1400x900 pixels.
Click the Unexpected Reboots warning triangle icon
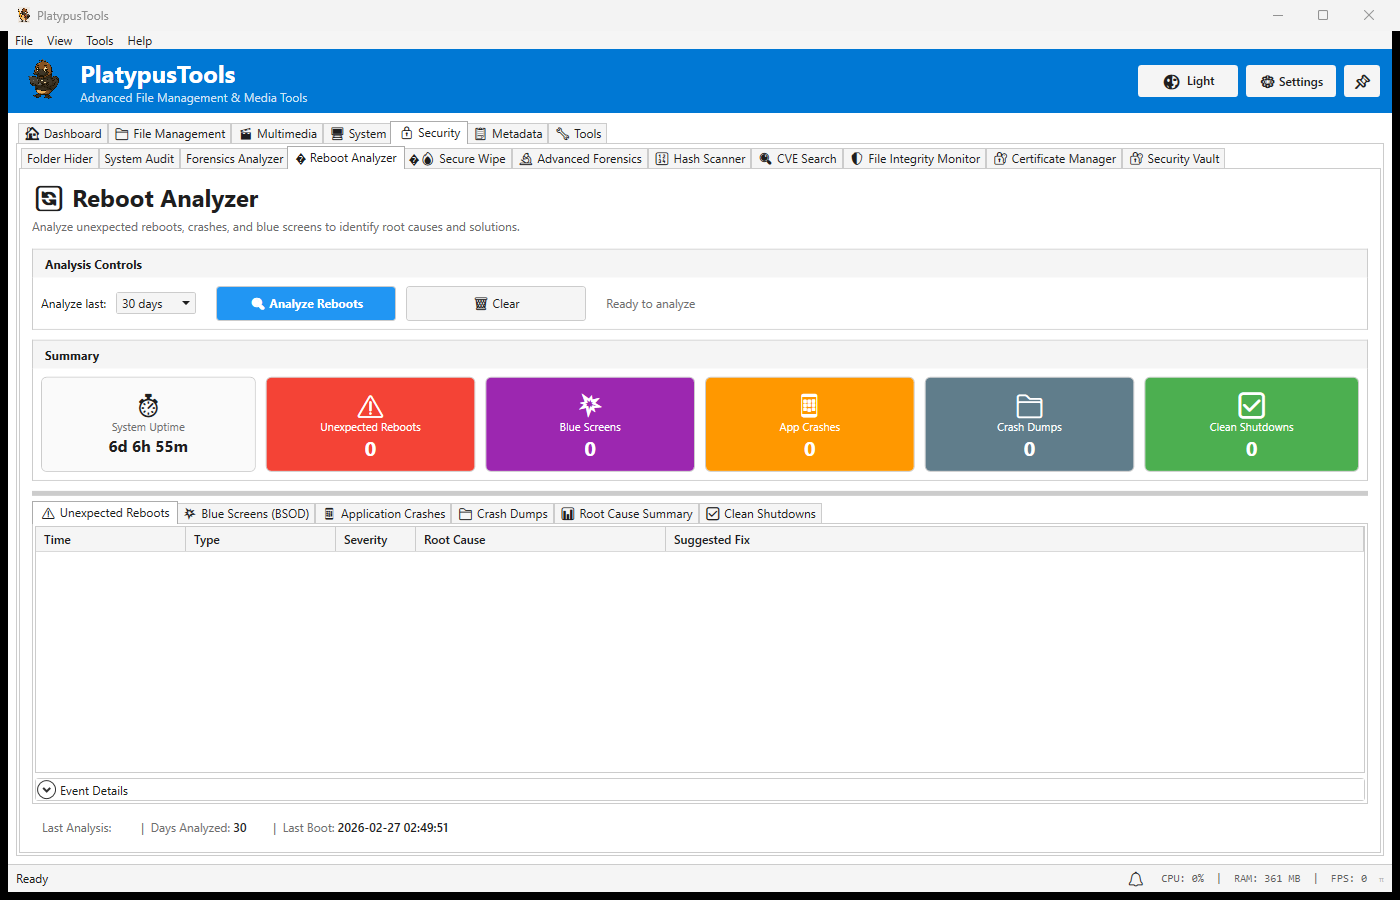[x=370, y=406]
